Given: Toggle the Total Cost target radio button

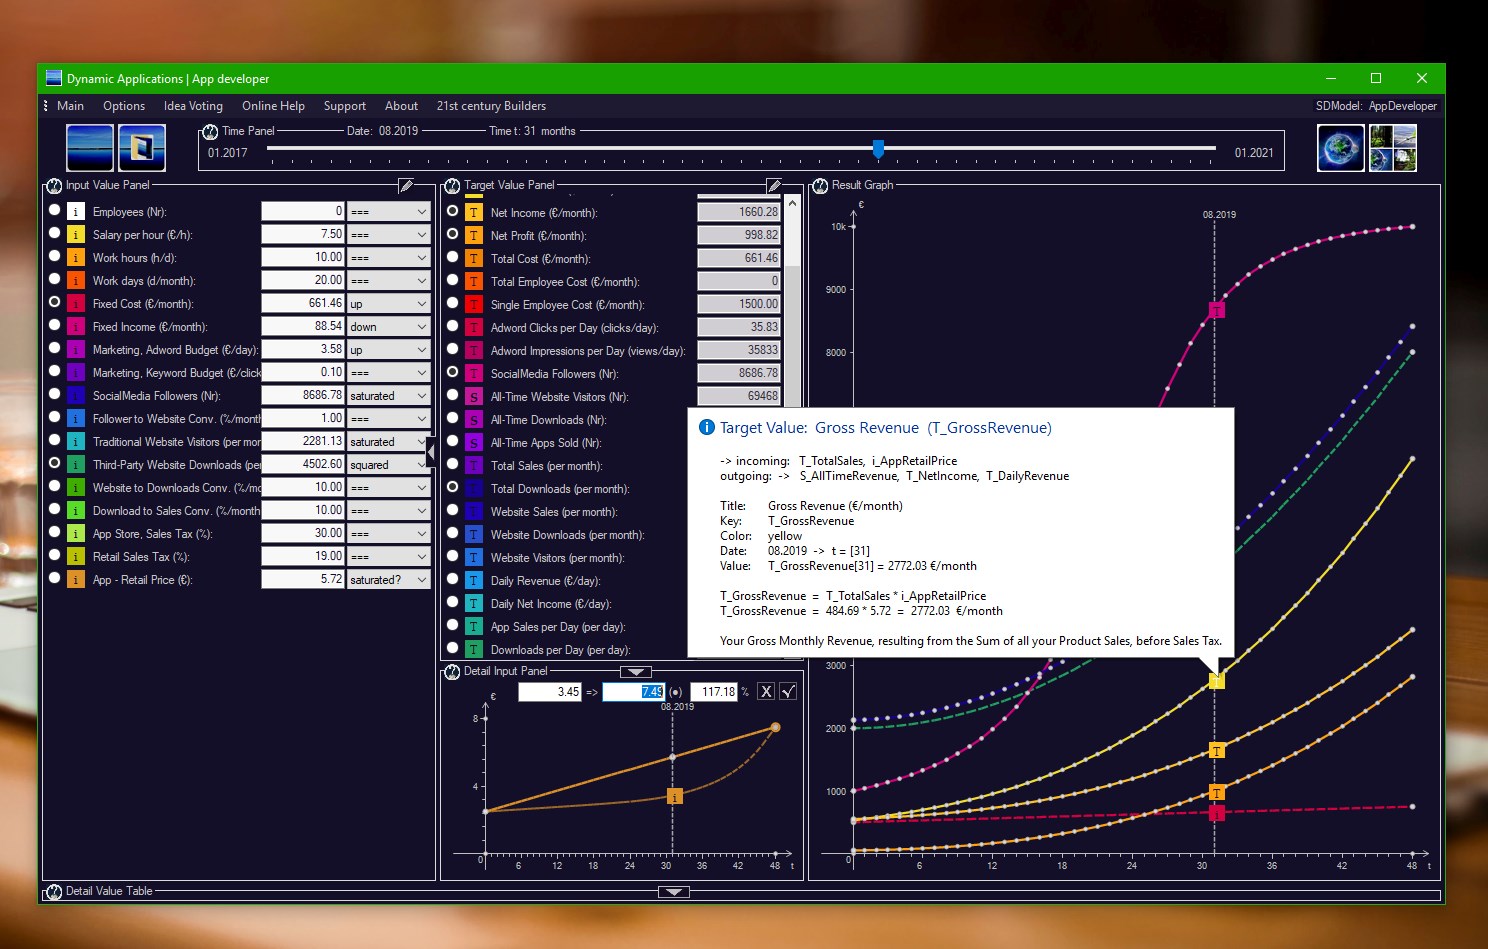Looking at the screenshot, I should (452, 257).
